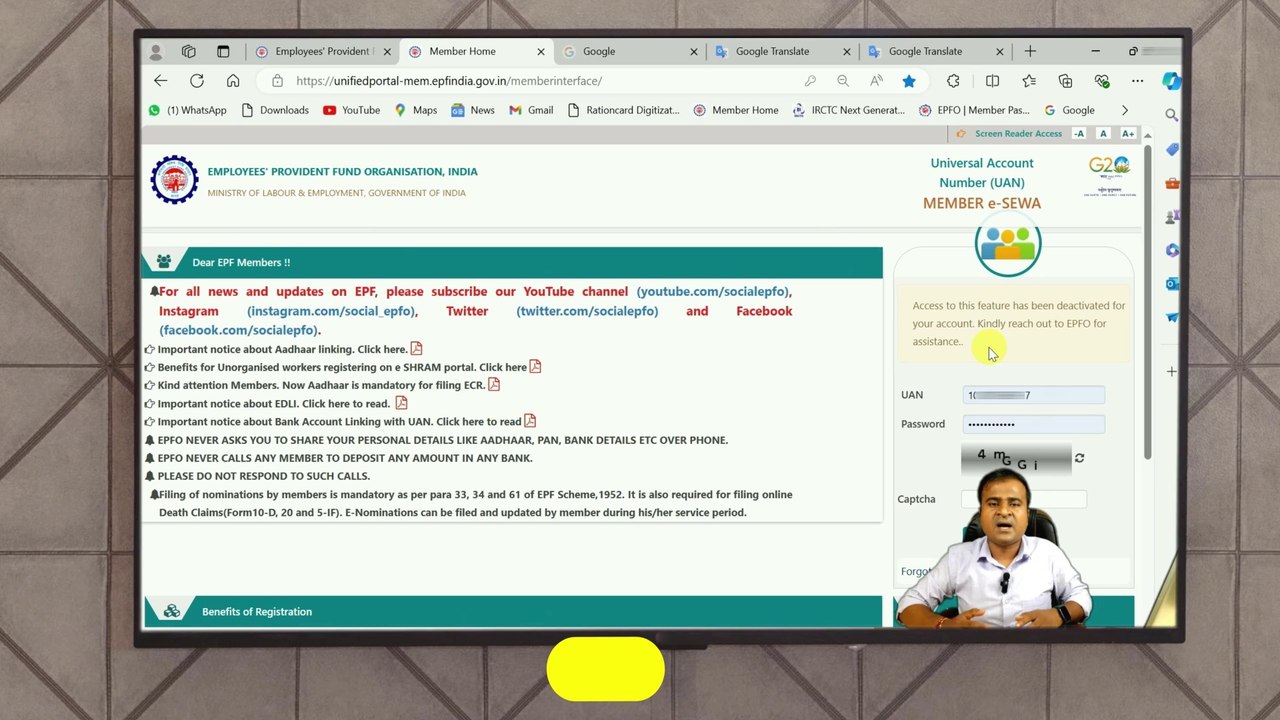Viewport: 1280px width, 720px height.
Task: Open PDF icon beside e SHRAM notice
Action: 535,367
